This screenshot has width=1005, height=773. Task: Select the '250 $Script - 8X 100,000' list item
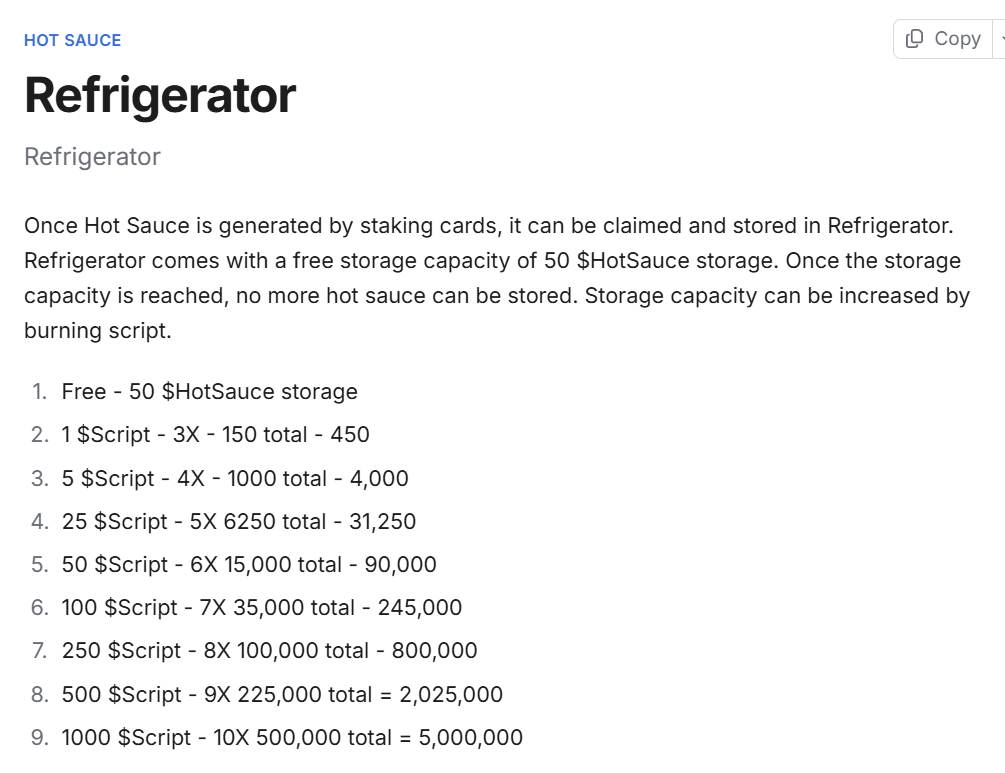pyautogui.click(x=269, y=650)
